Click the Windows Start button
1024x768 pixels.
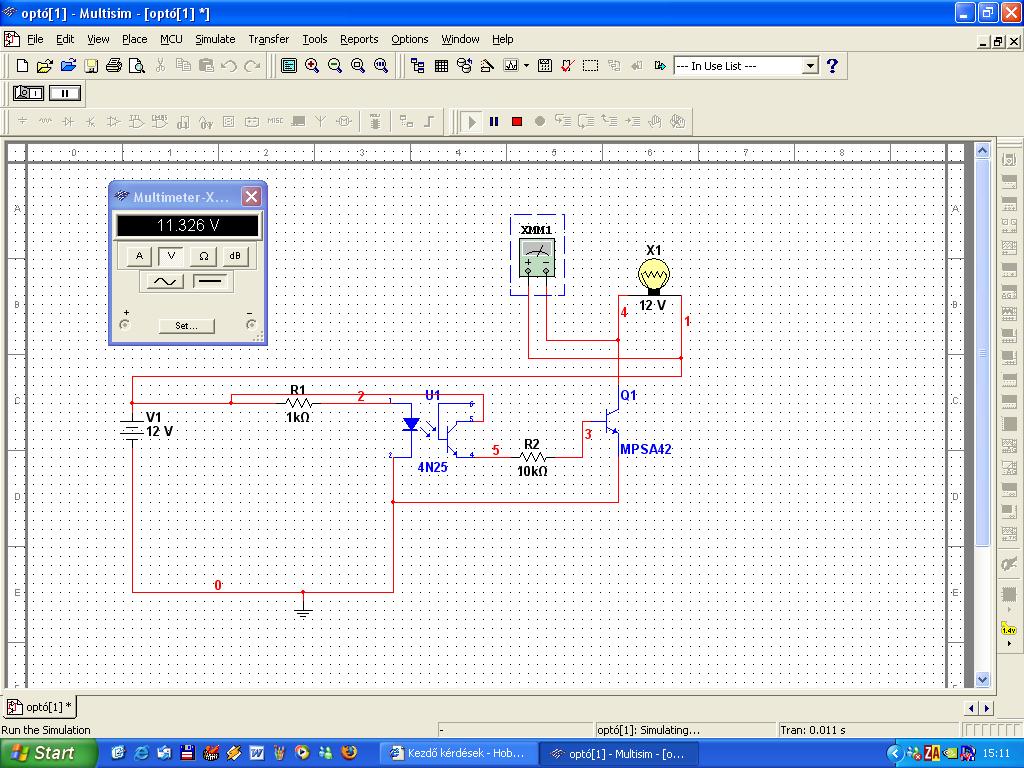pos(43,753)
